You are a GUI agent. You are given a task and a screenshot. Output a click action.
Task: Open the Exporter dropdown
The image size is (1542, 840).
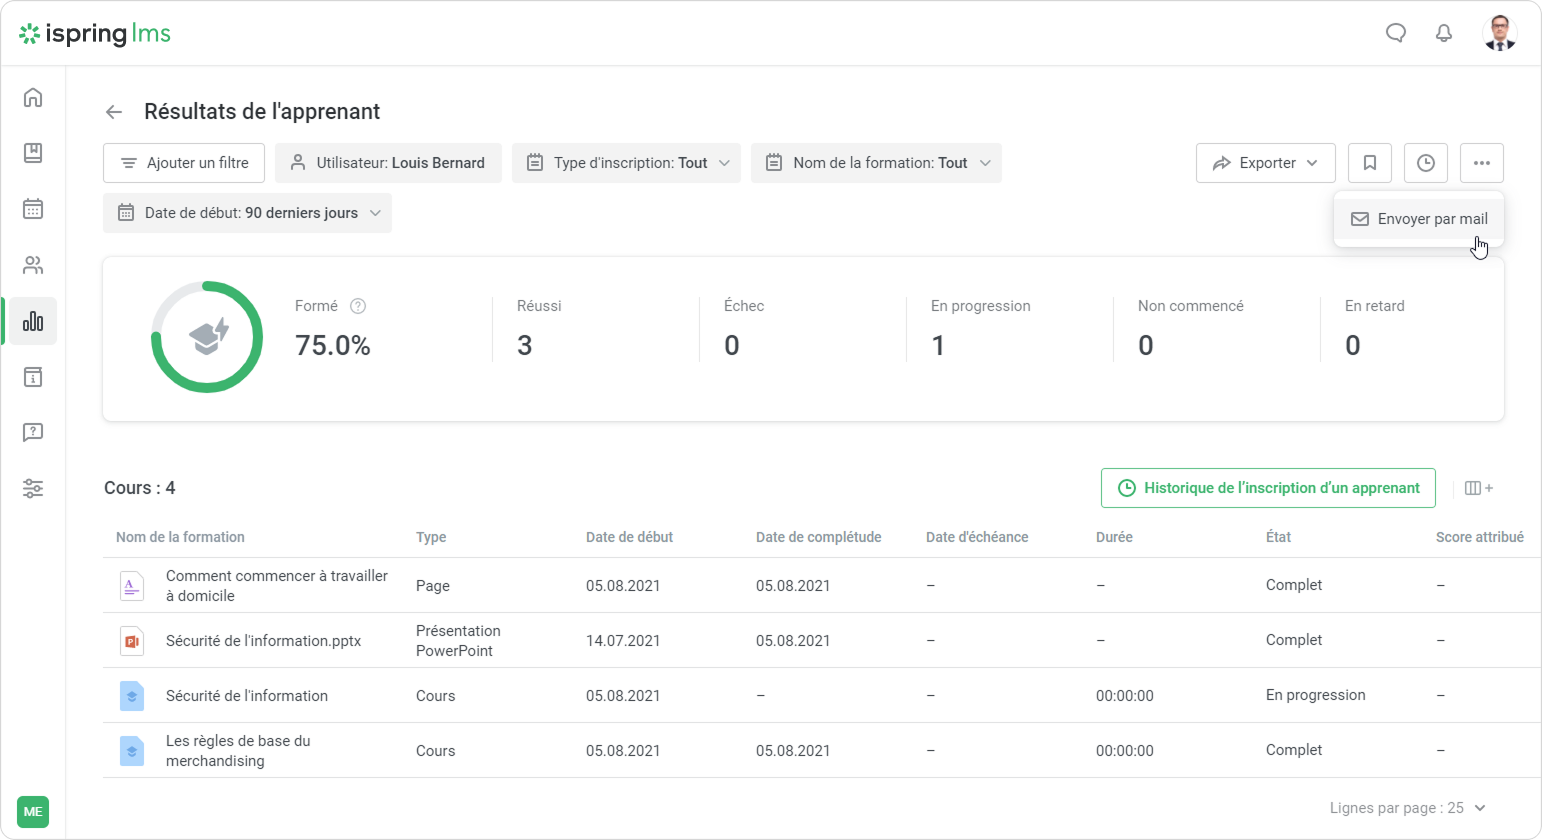[1265, 163]
